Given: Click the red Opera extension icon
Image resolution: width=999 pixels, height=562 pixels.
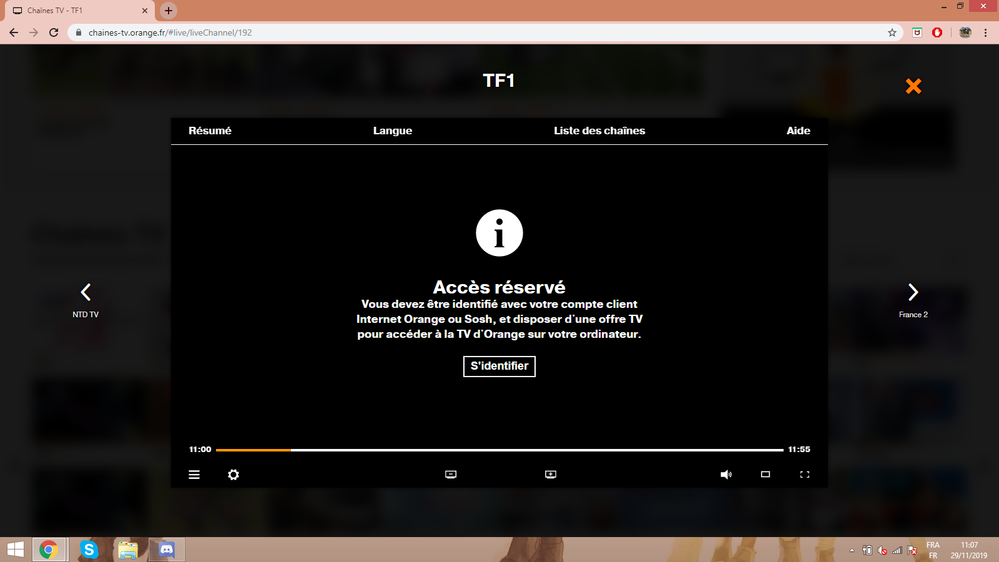Looking at the screenshot, I should point(937,32).
